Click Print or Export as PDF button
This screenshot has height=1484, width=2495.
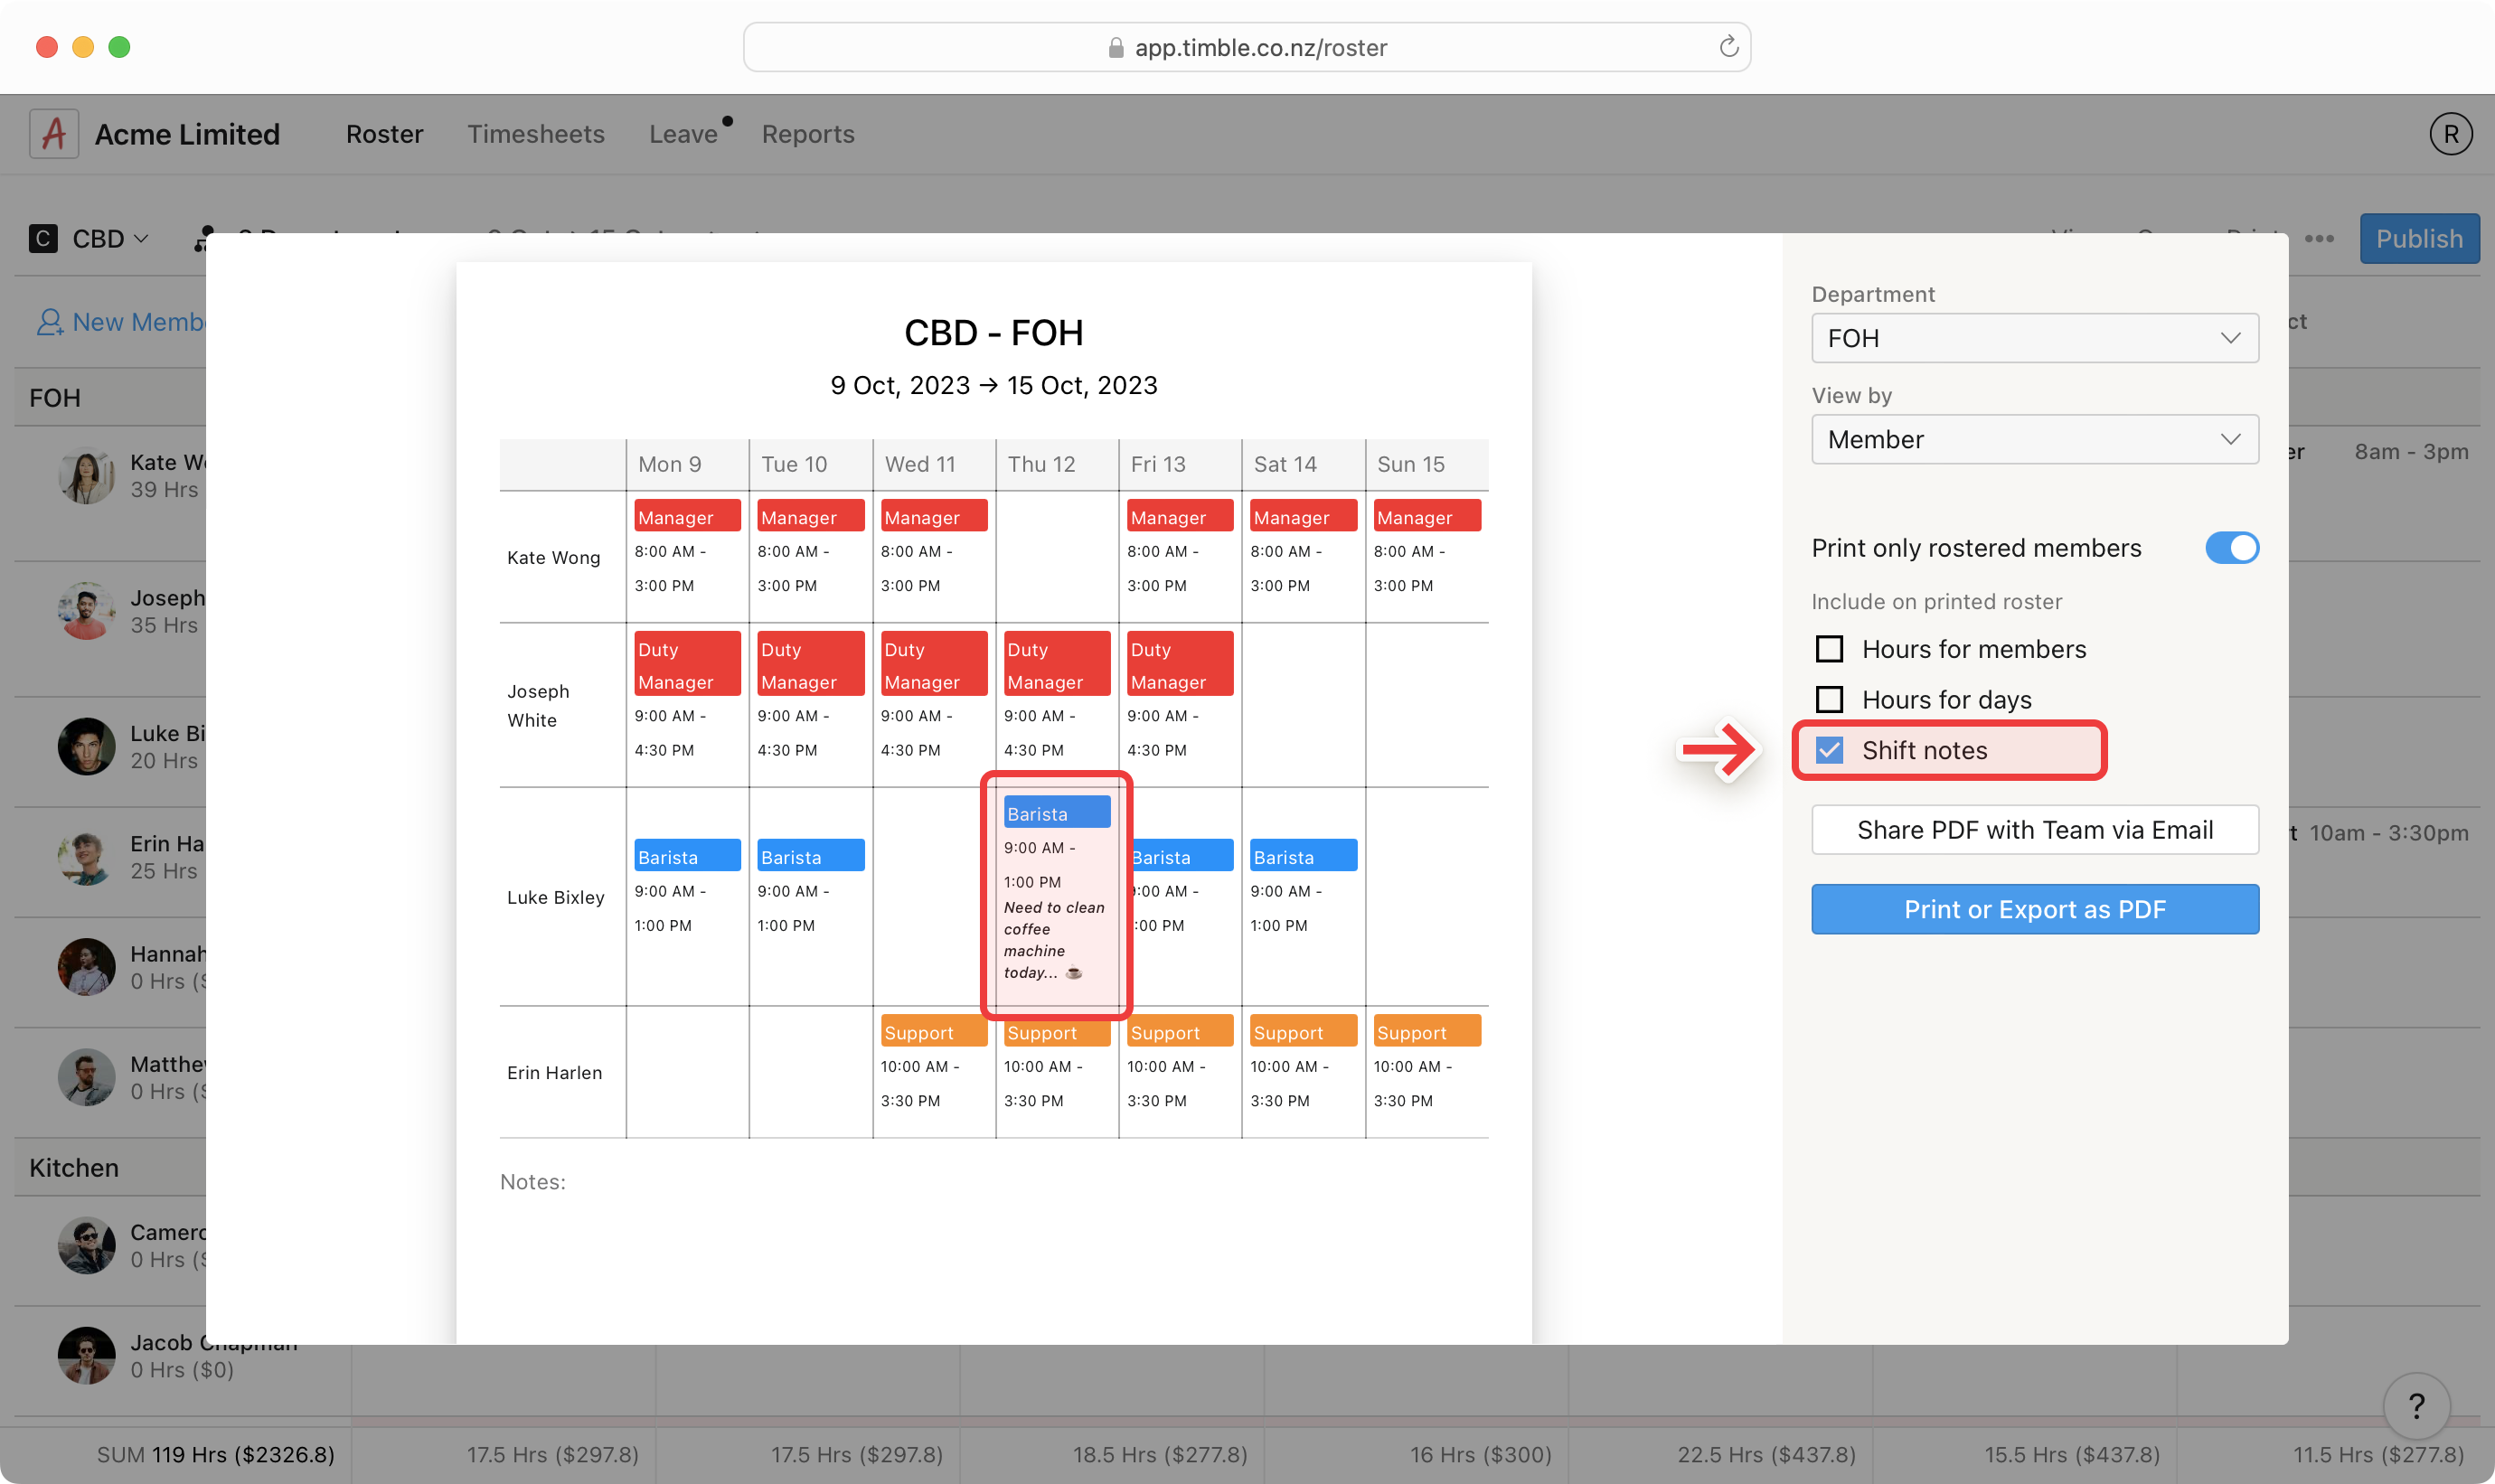(x=2034, y=909)
